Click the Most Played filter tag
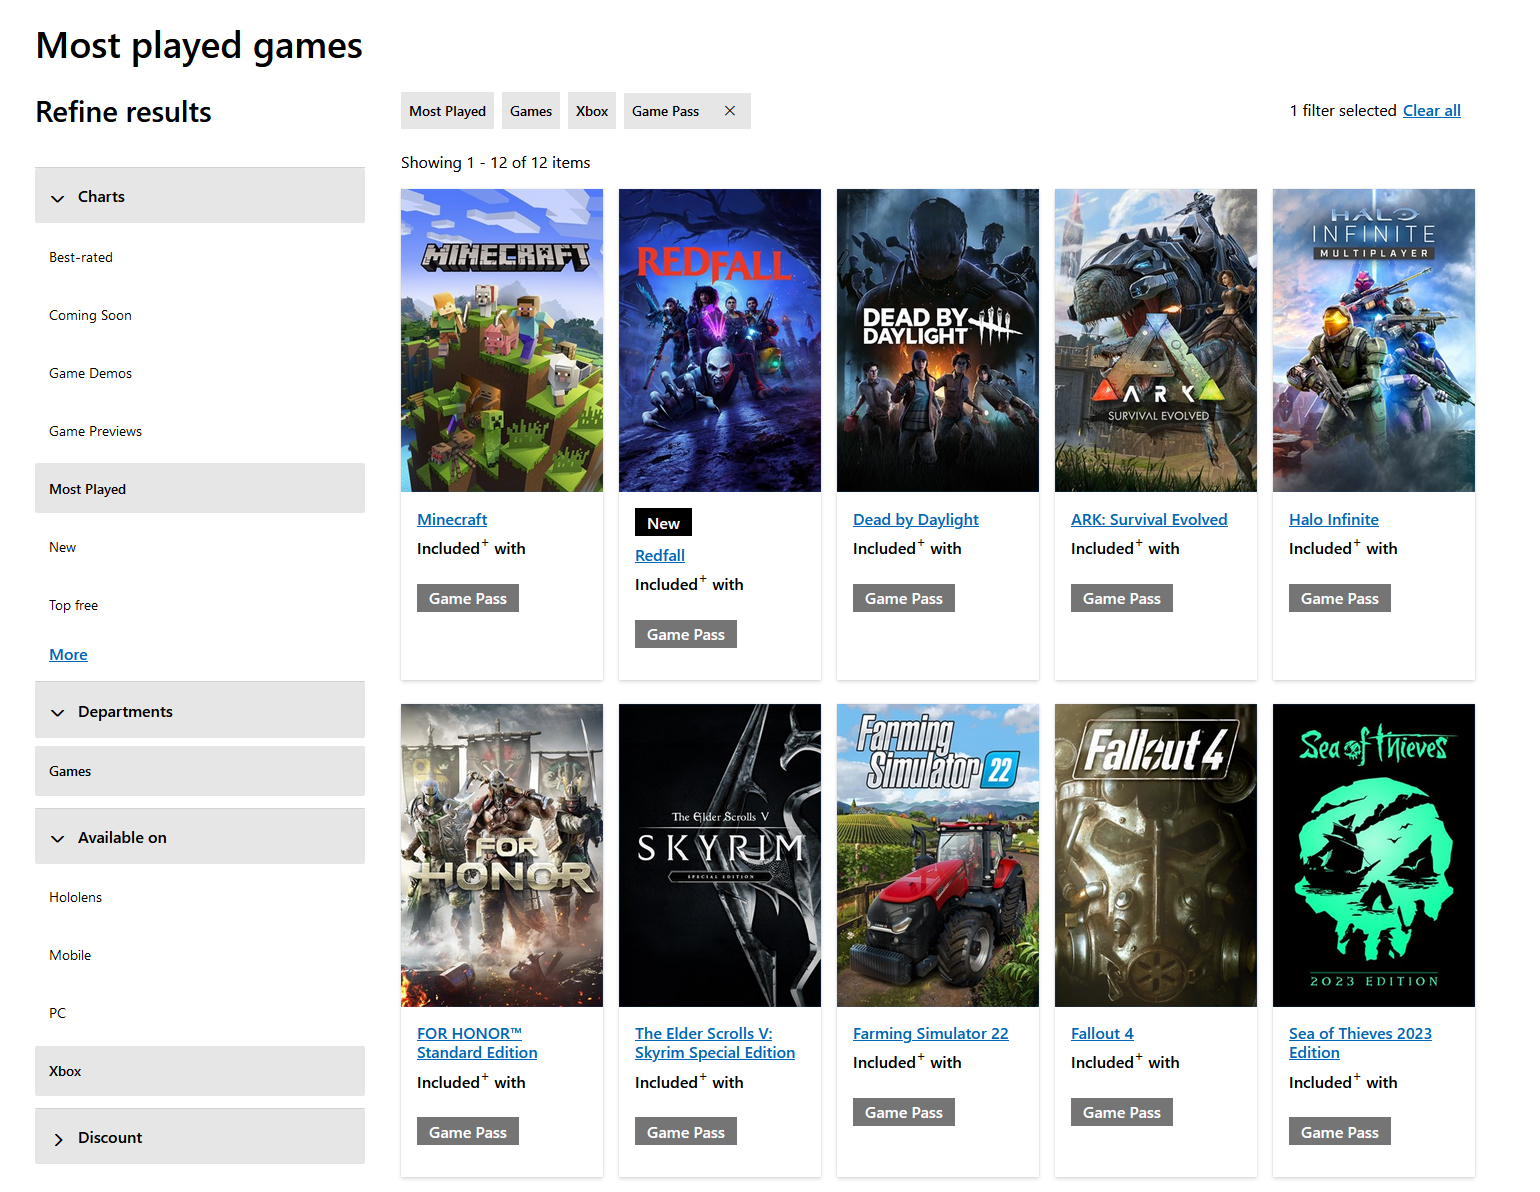Screen dimensions: 1540x1192 click(x=447, y=111)
